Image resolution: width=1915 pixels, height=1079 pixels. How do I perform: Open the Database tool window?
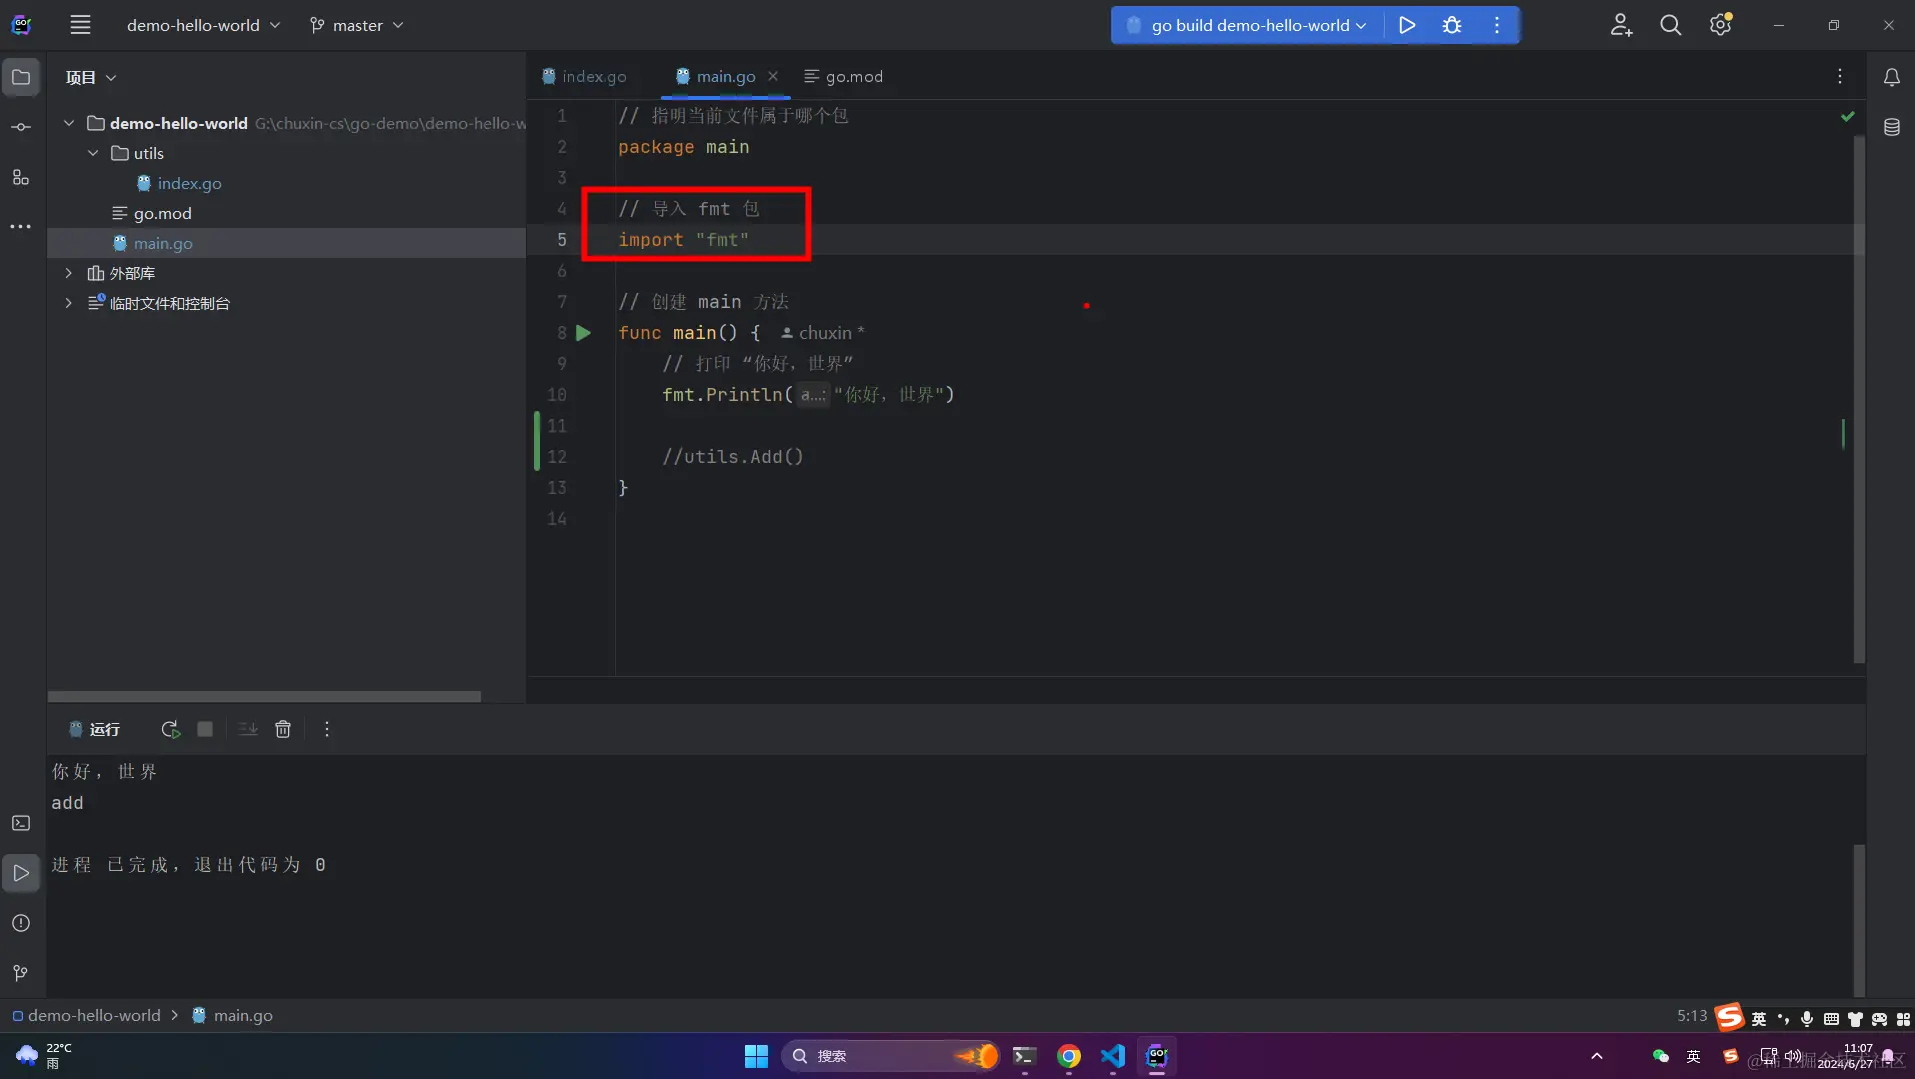1891,127
